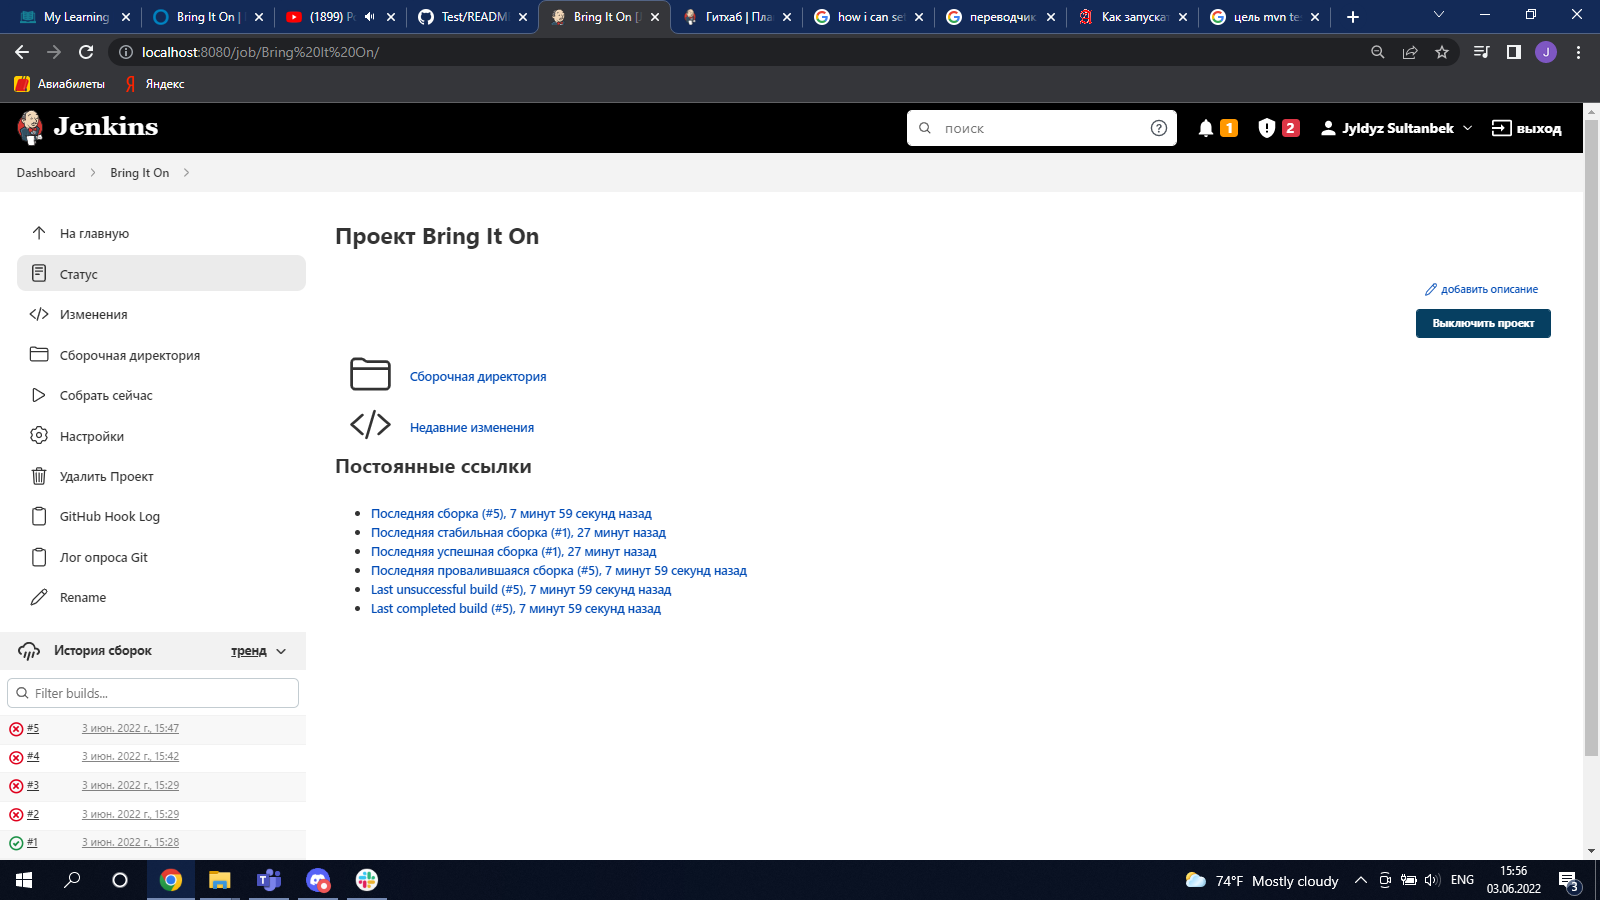Click the large code icon for Недавние изменения
Screen dimensions: 1600x900
click(x=370, y=425)
